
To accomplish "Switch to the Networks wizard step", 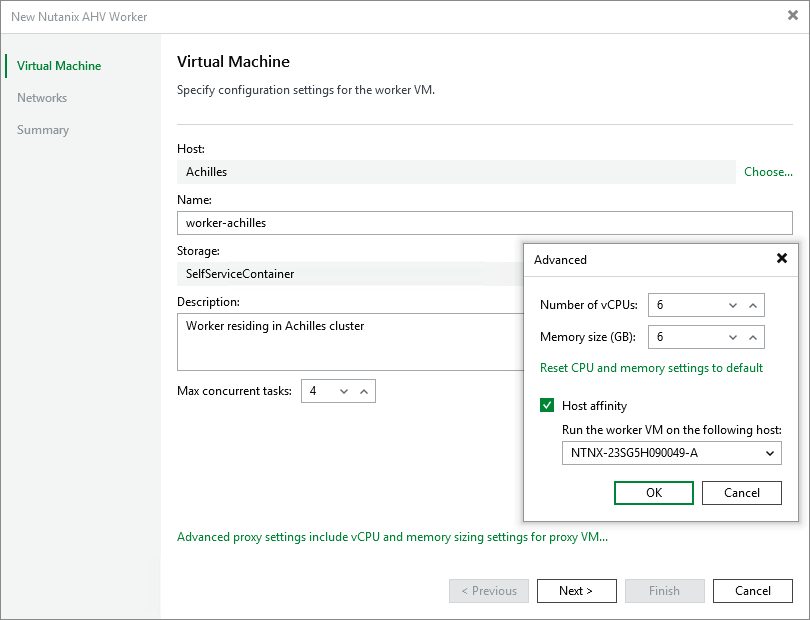I will (x=42, y=97).
